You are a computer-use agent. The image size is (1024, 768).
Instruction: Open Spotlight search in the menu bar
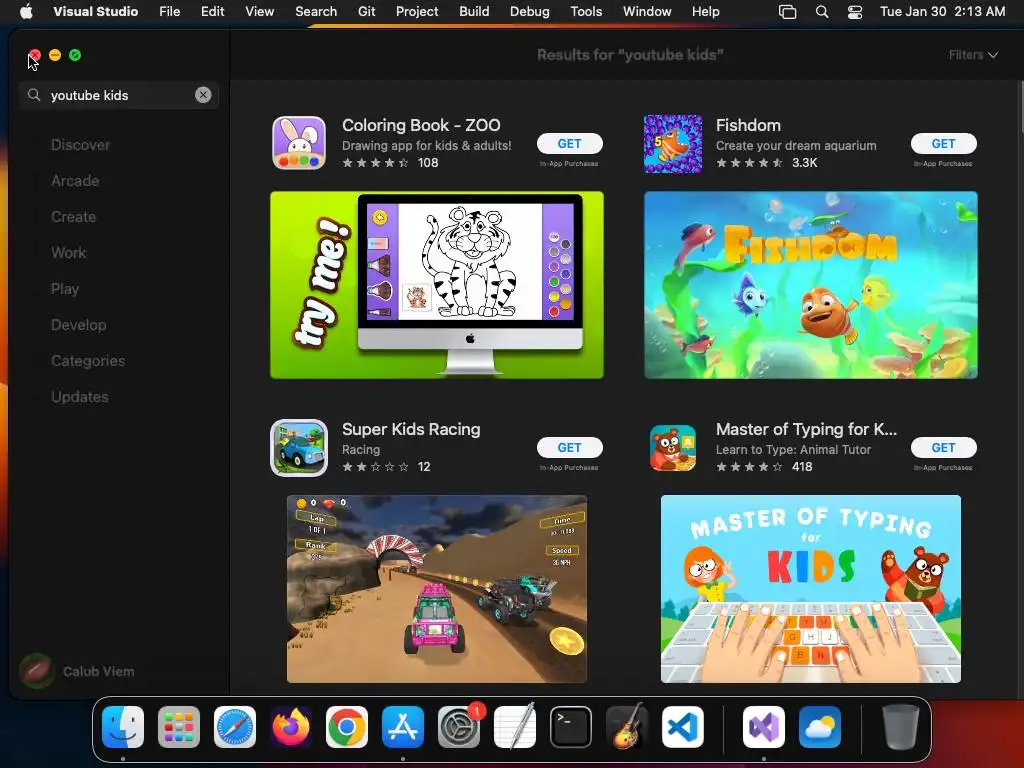[822, 12]
